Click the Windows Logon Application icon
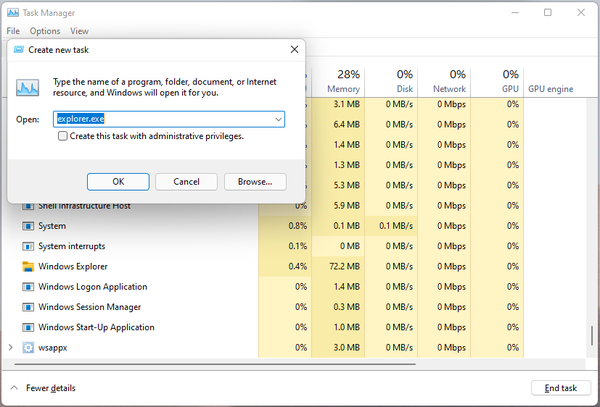600x407 pixels. [x=28, y=287]
